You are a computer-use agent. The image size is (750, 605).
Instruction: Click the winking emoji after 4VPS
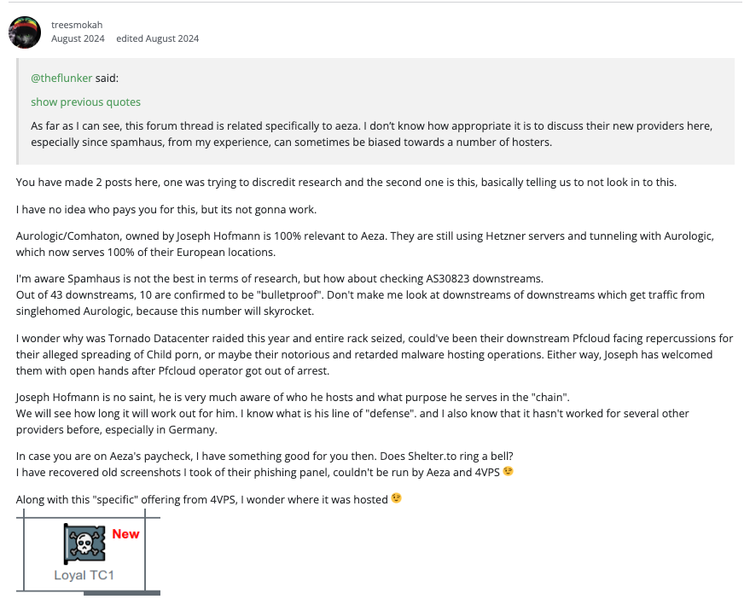[x=508, y=472]
